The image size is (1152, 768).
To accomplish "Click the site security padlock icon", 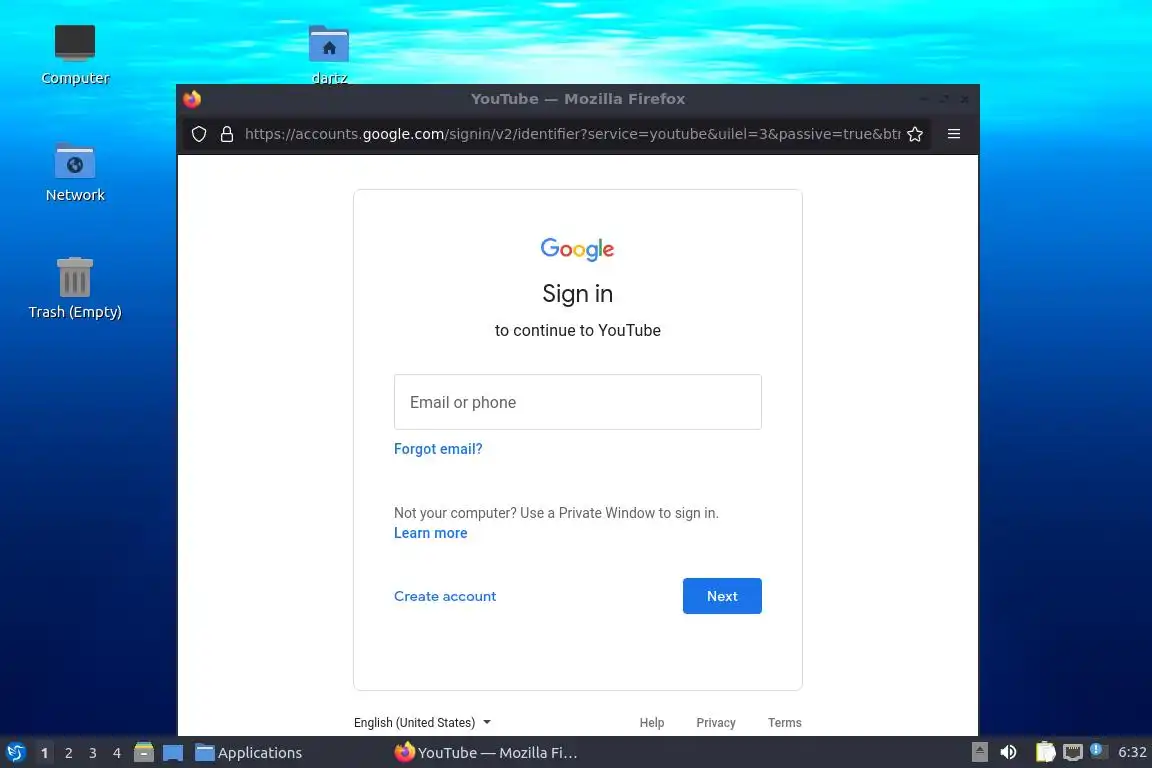I will coord(227,134).
